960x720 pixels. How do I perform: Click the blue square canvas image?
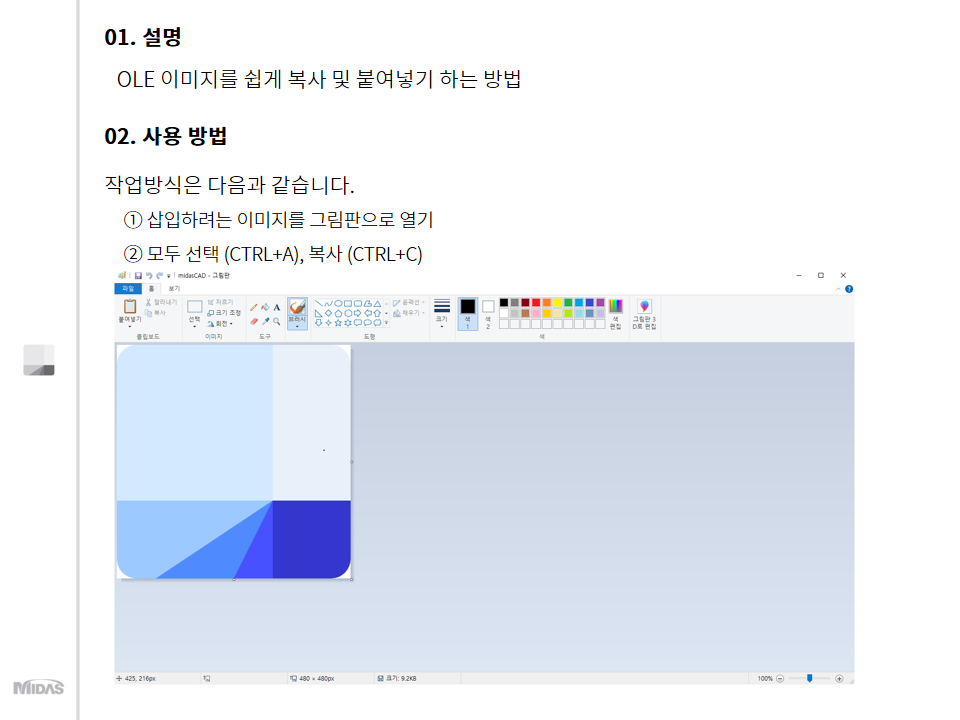tap(234, 462)
